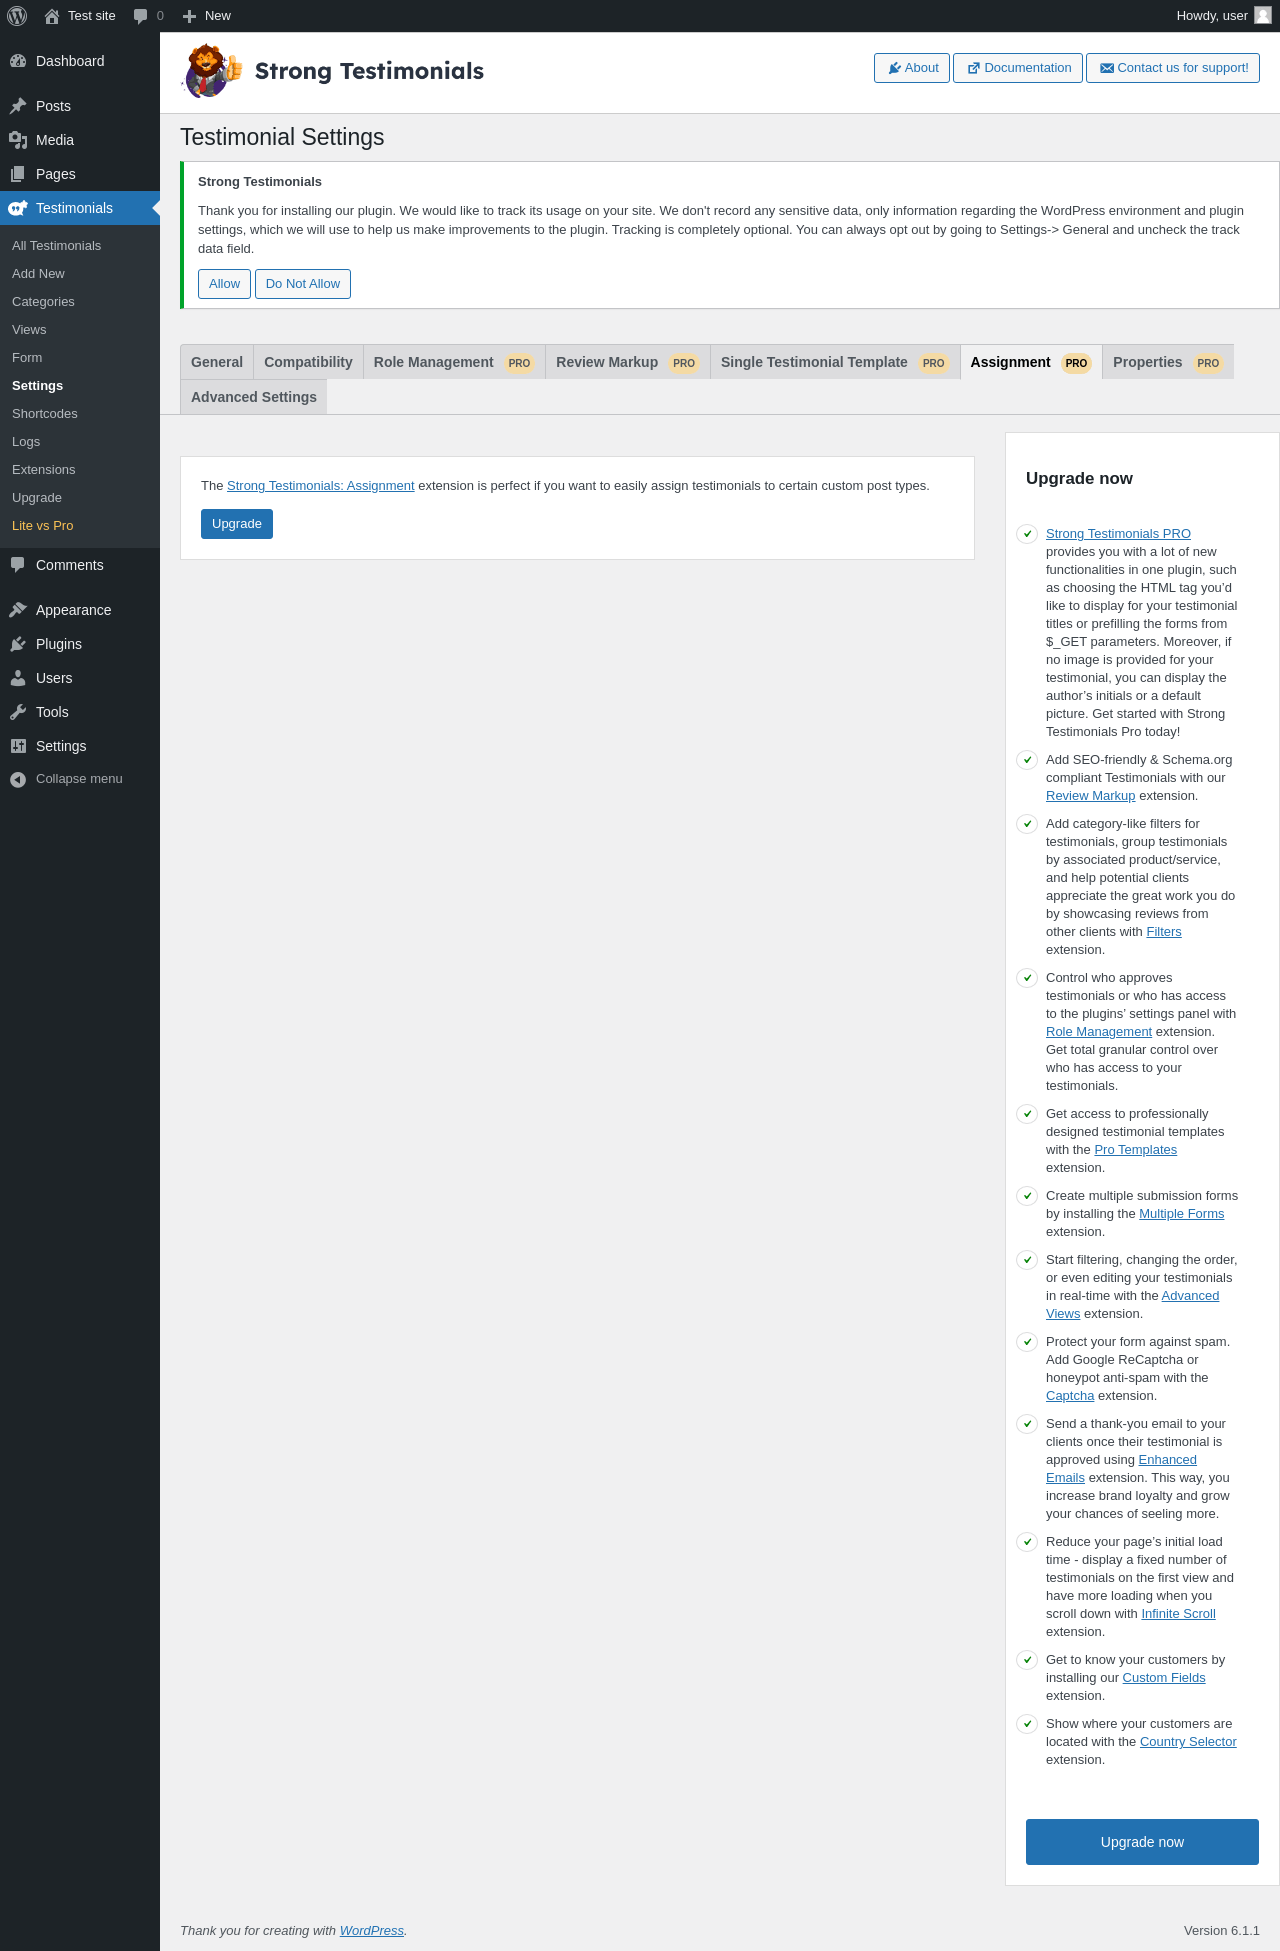The image size is (1280, 1951).
Task: Click Lite vs Pro submenu item
Action: (x=43, y=526)
